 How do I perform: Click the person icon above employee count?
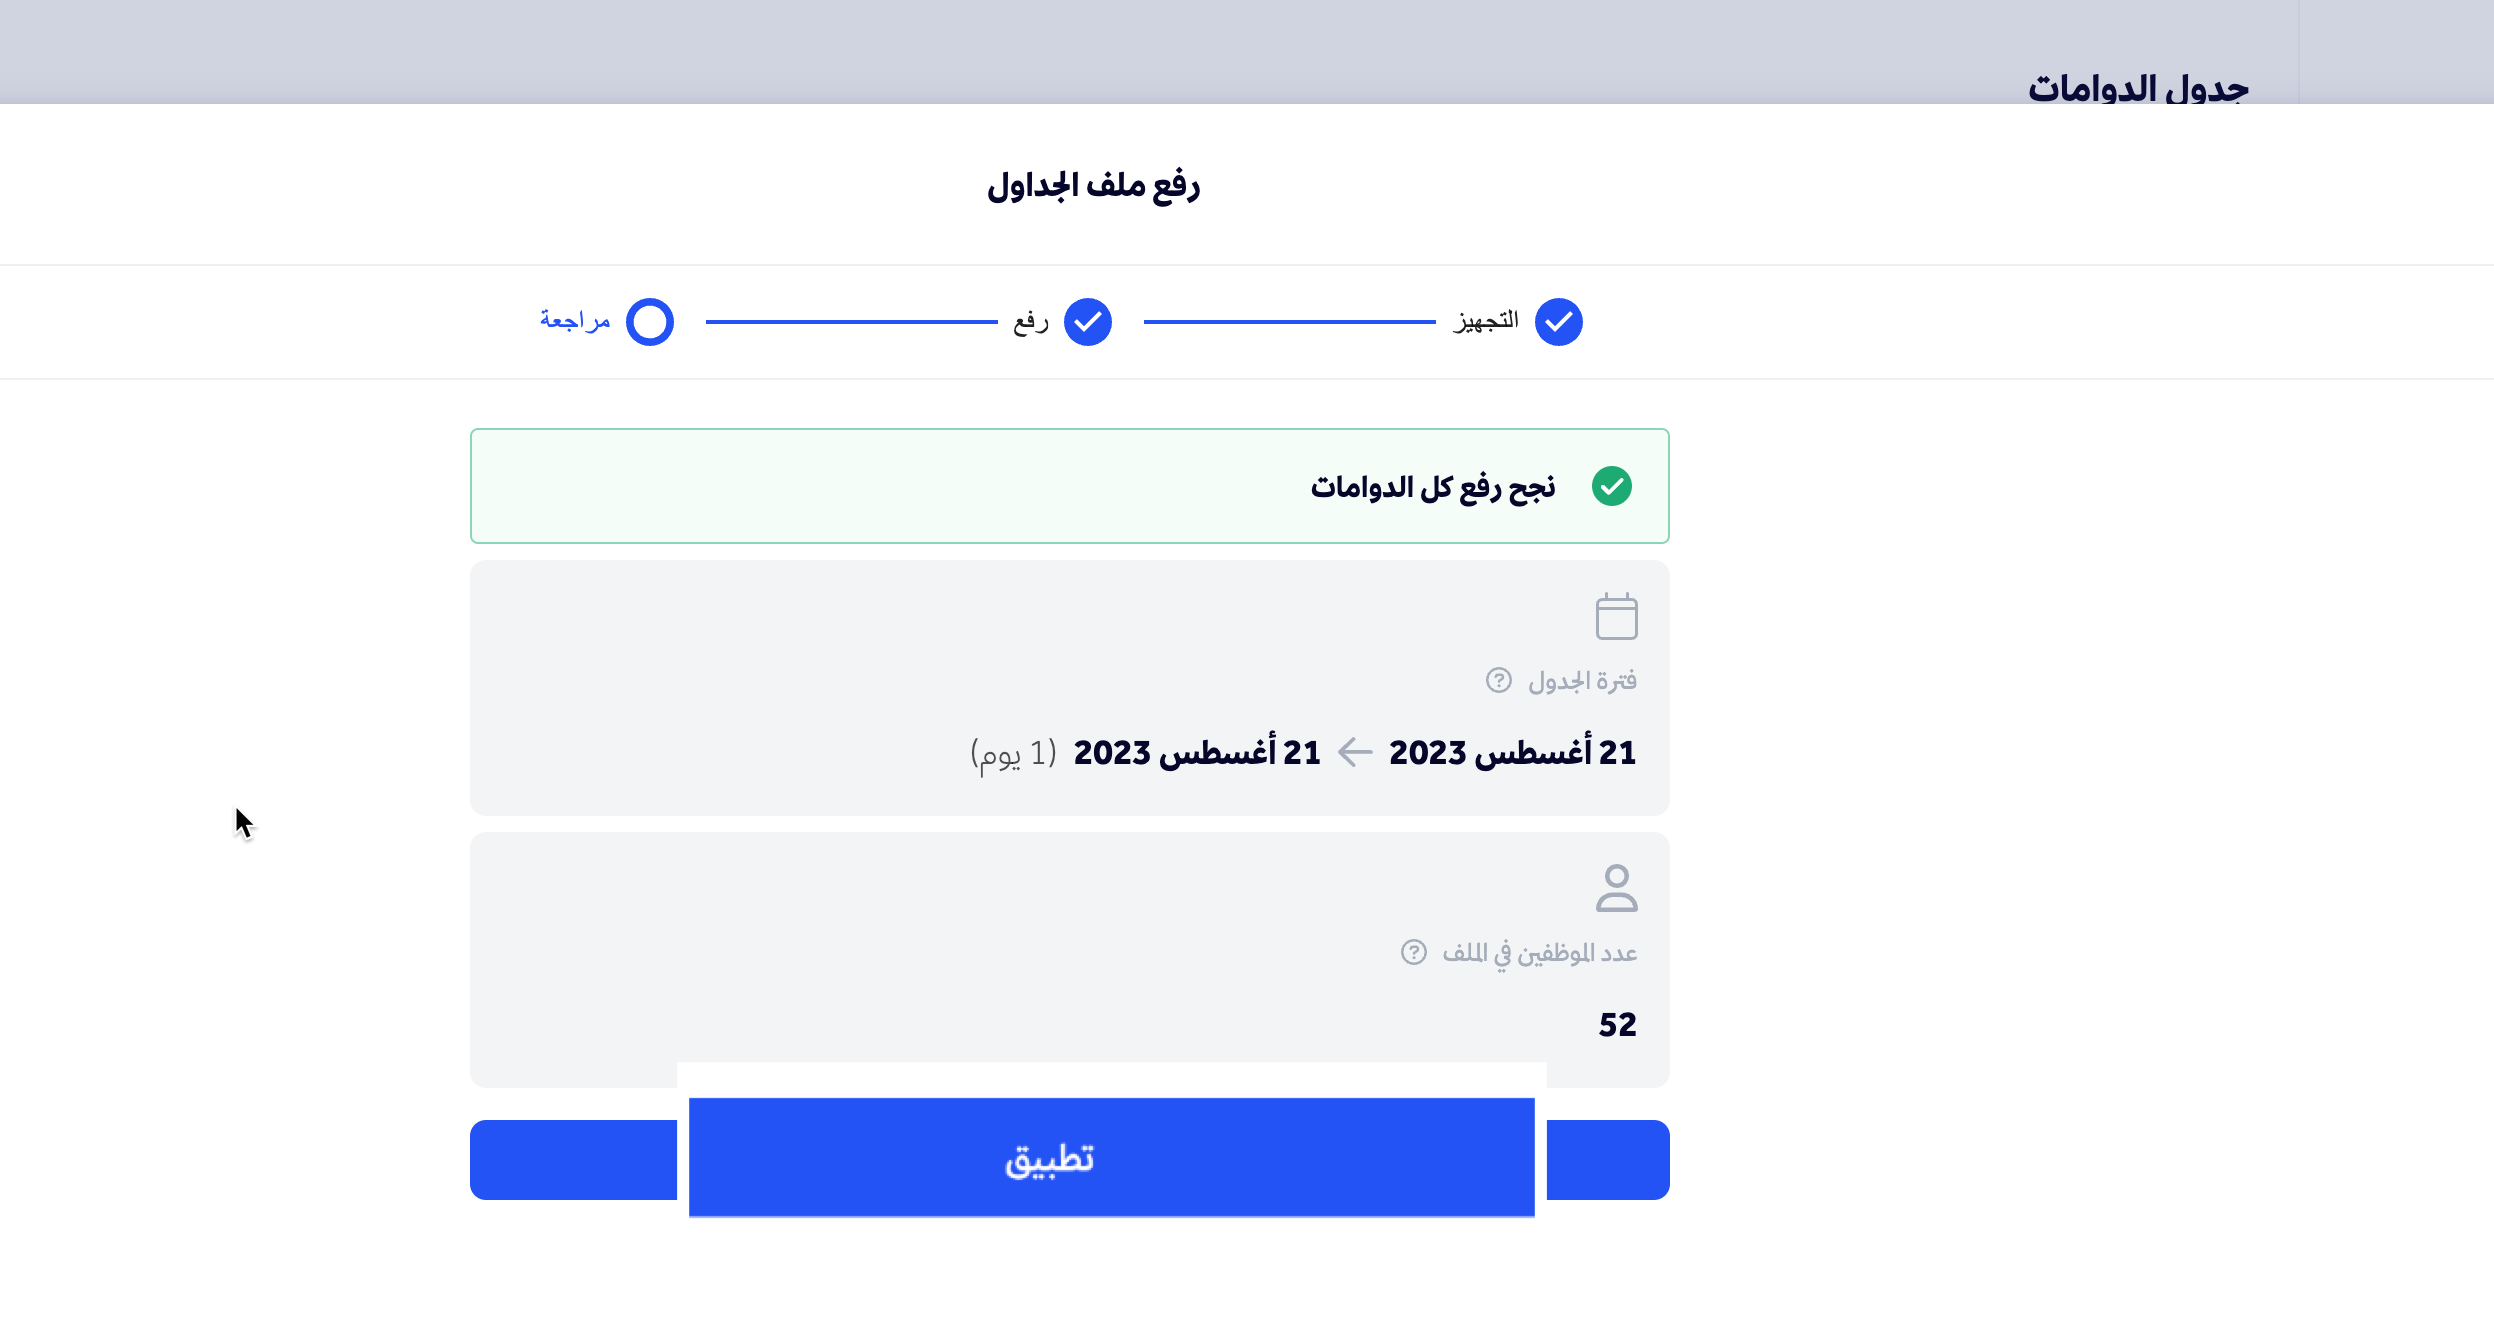(1616, 888)
